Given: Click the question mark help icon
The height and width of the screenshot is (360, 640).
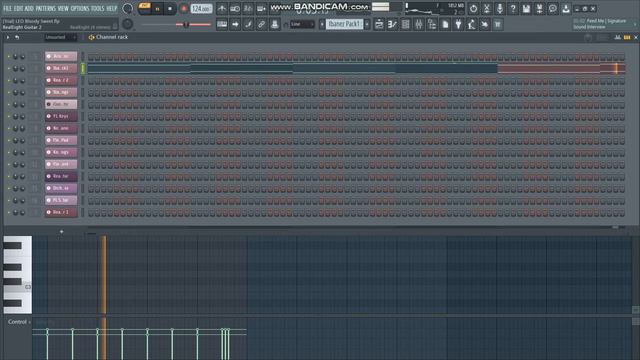Looking at the screenshot, I should 513,8.
